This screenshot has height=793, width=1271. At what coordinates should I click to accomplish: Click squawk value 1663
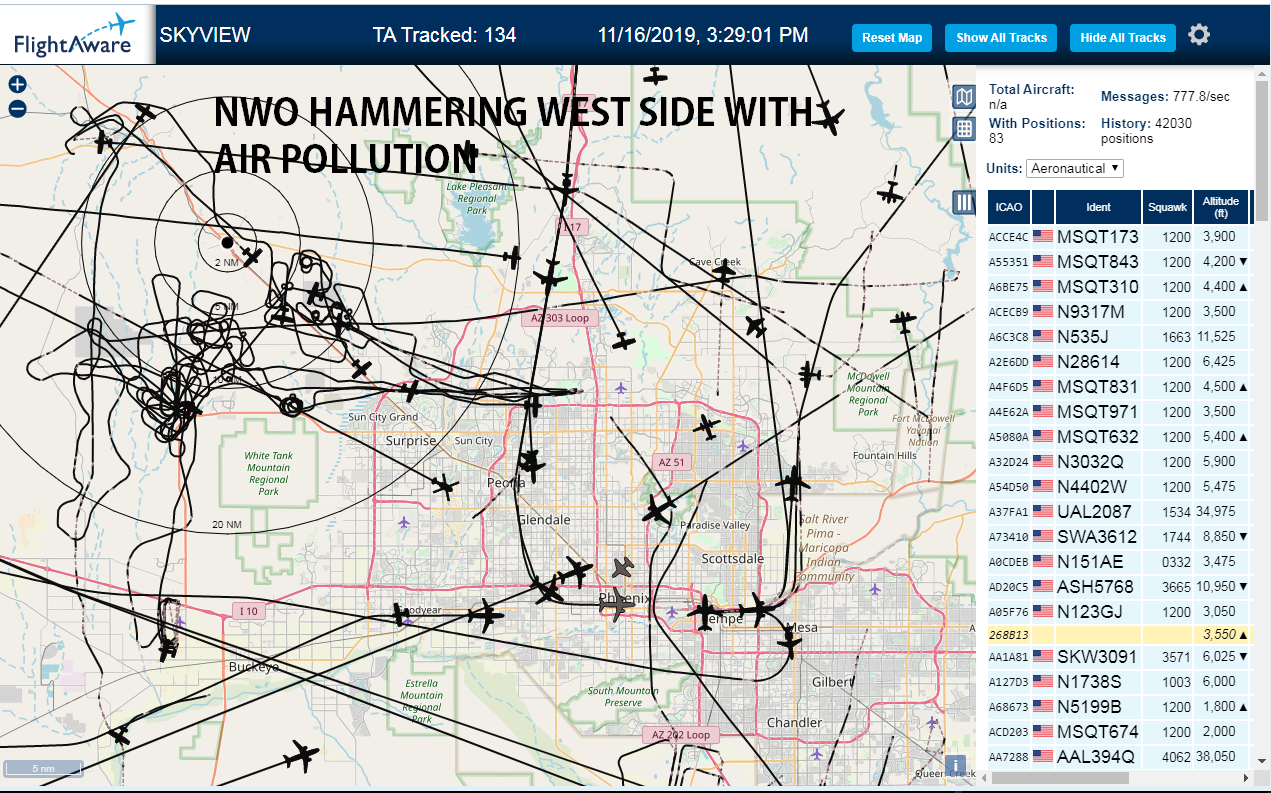(x=1177, y=337)
